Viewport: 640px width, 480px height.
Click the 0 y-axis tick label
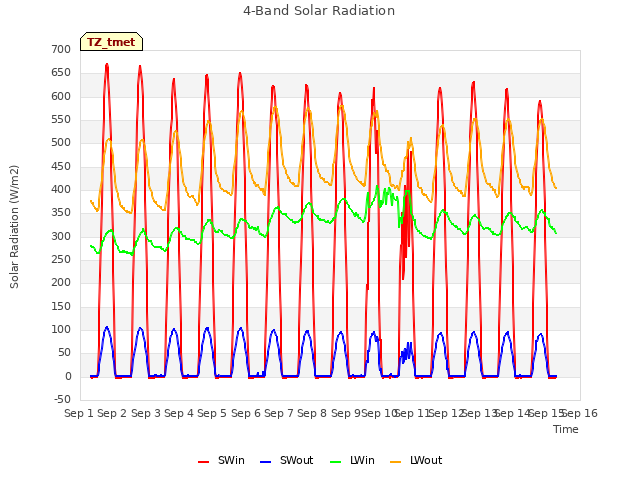(68, 377)
